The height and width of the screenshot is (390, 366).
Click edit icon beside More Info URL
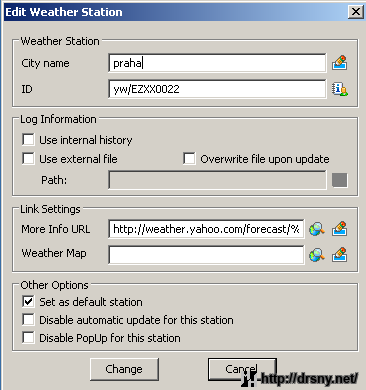(x=339, y=229)
